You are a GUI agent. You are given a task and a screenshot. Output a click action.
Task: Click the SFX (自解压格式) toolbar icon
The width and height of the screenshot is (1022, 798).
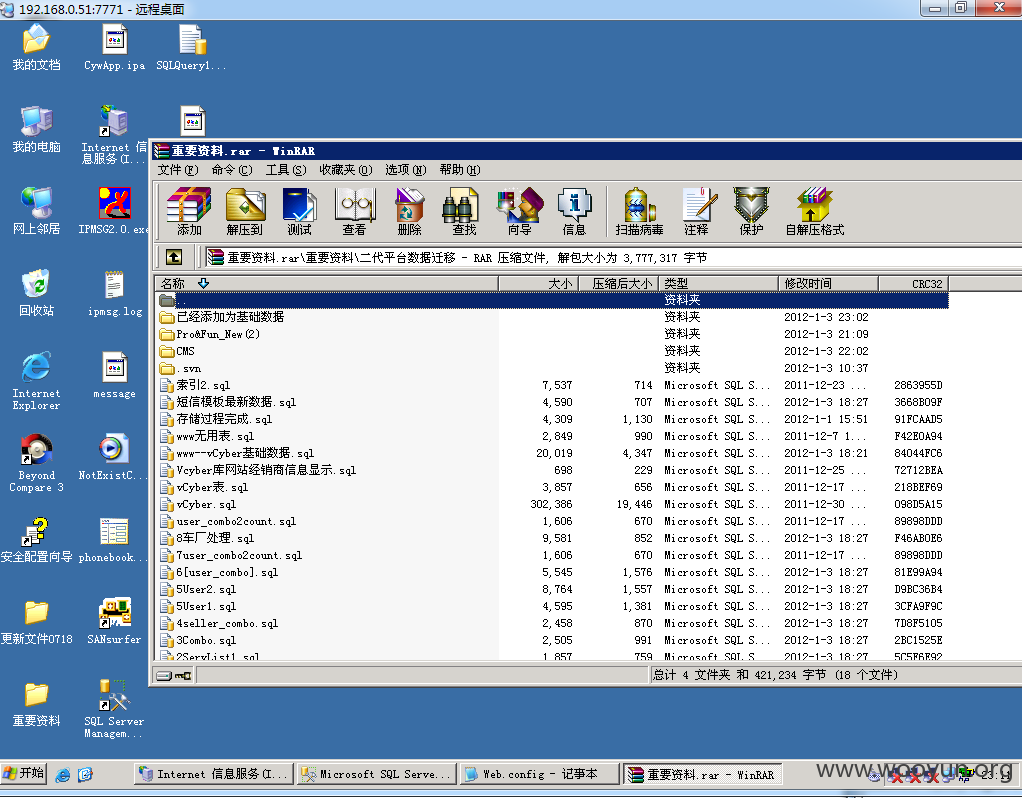pyautogui.click(x=815, y=211)
